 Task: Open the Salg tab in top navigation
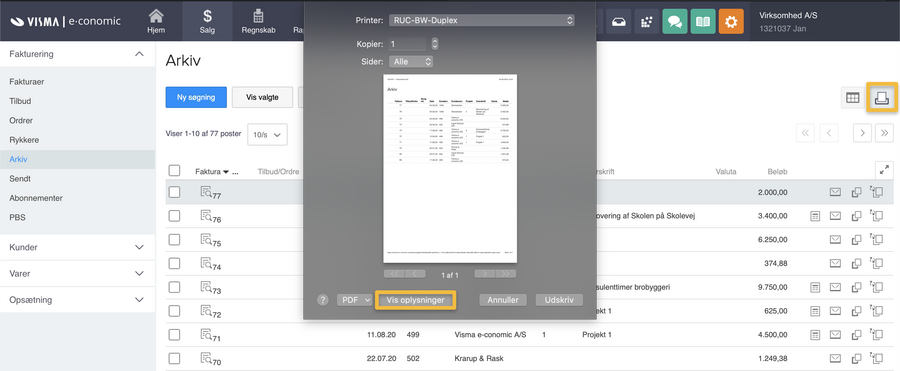pyautogui.click(x=207, y=21)
